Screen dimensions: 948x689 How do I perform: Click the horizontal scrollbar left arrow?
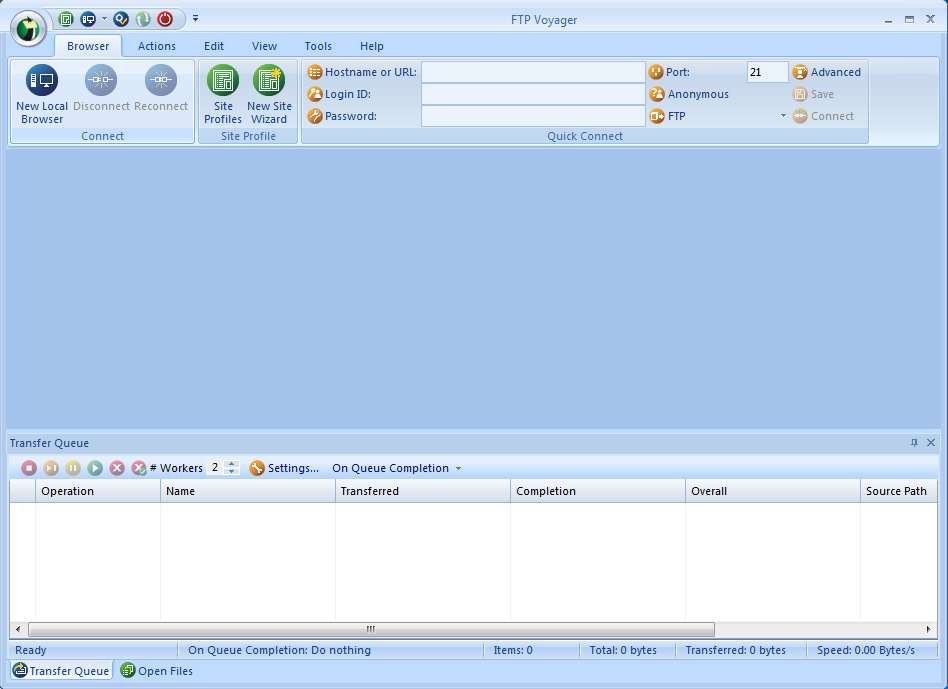(18, 629)
